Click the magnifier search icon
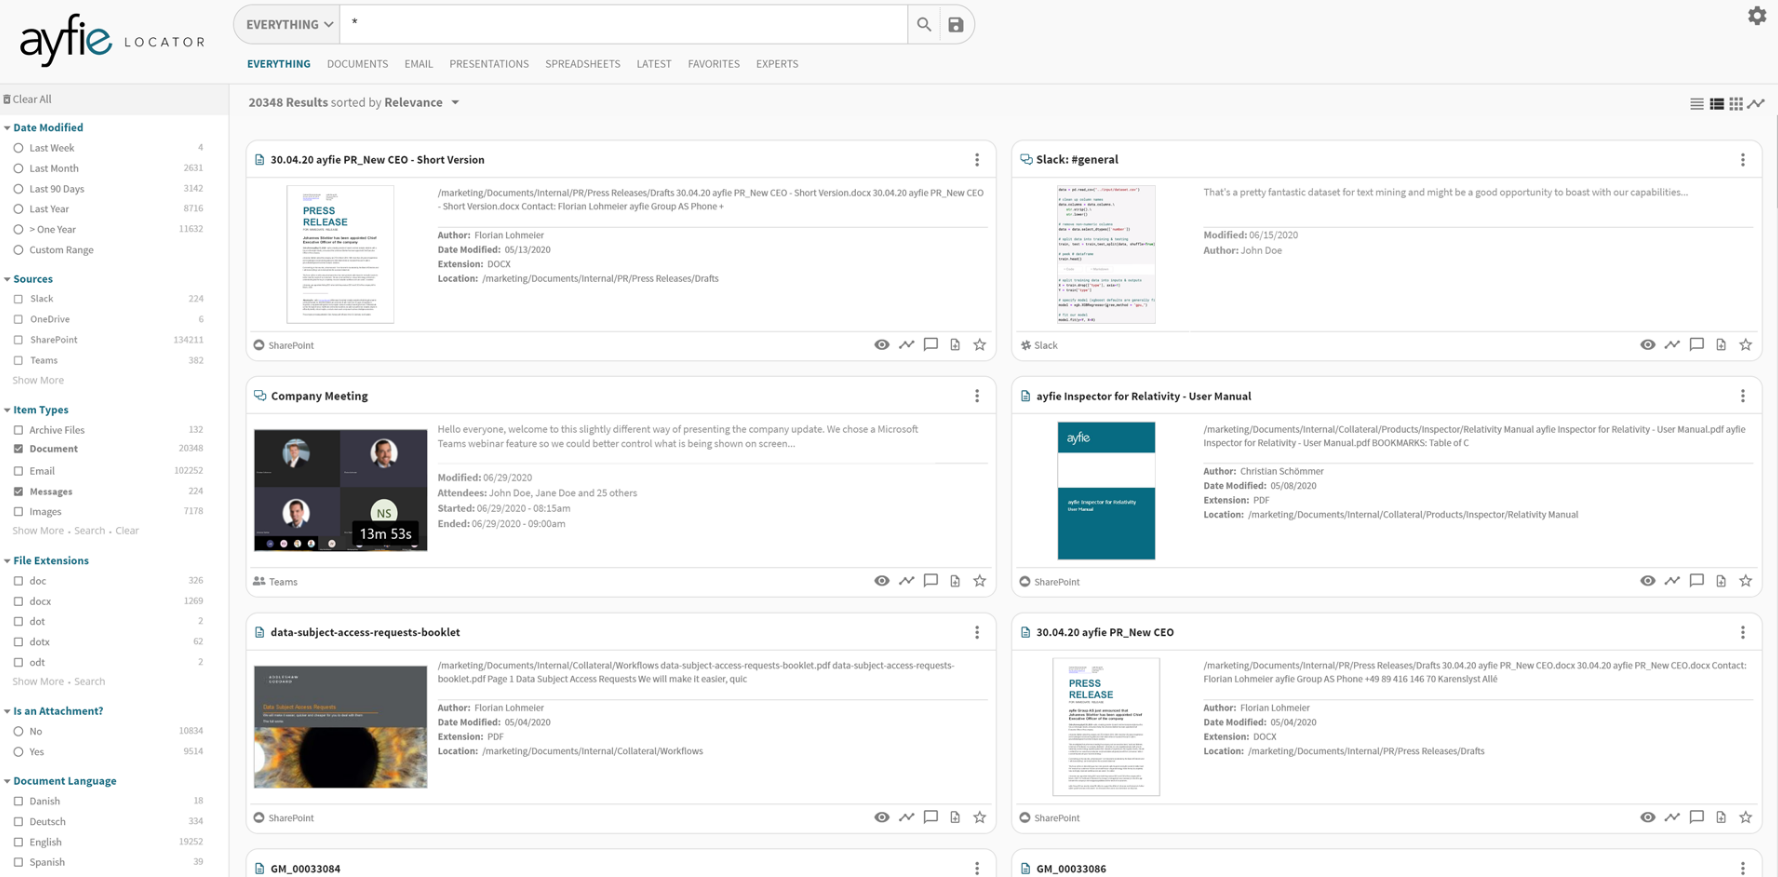1778x877 pixels. coord(923,25)
